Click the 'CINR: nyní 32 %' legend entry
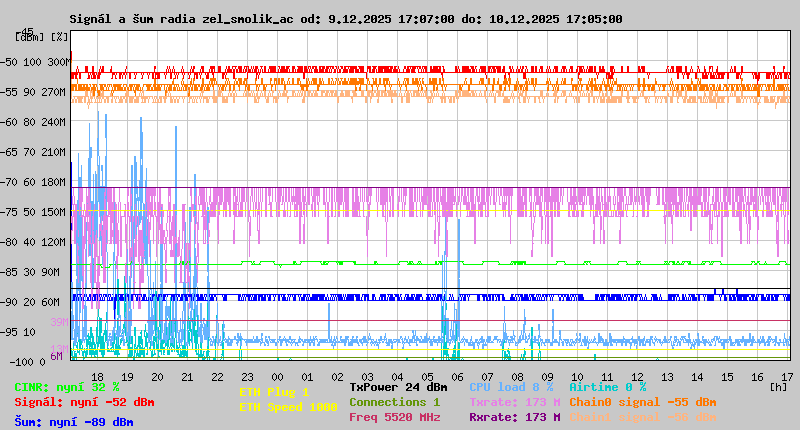 (x=67, y=387)
